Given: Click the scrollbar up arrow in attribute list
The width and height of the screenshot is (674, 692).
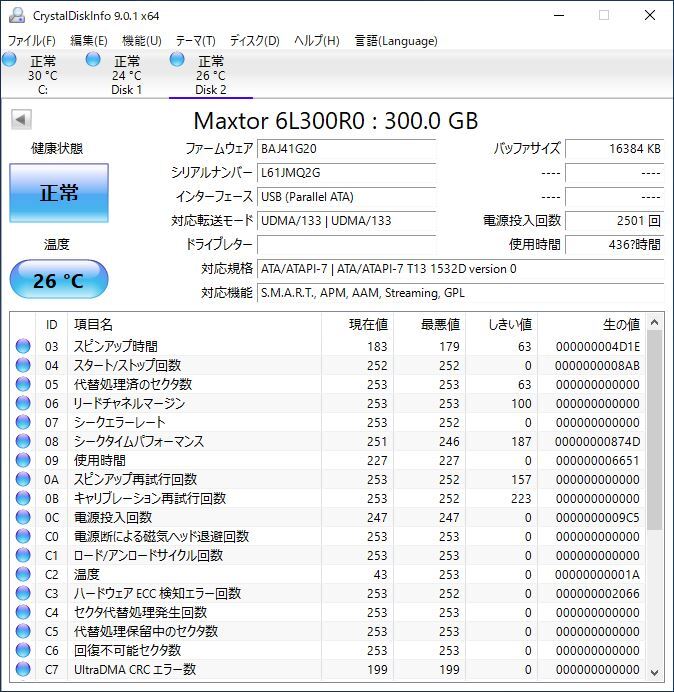Looking at the screenshot, I should [x=655, y=322].
